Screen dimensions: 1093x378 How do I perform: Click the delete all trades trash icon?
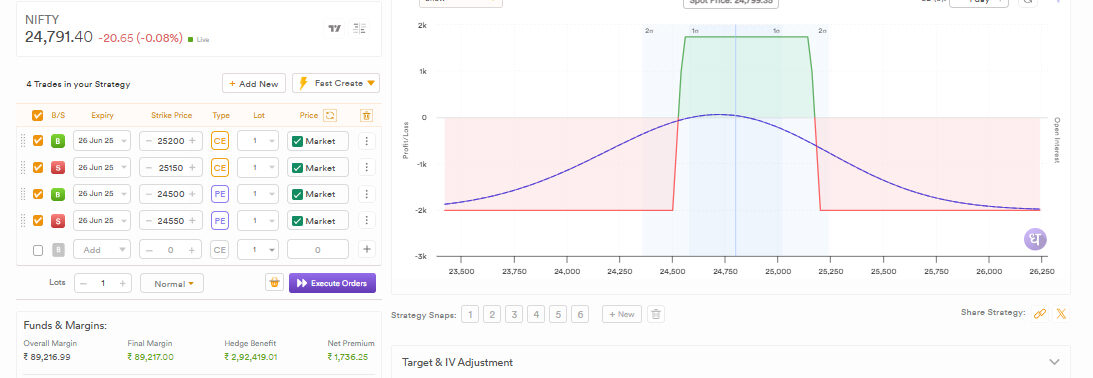367,115
